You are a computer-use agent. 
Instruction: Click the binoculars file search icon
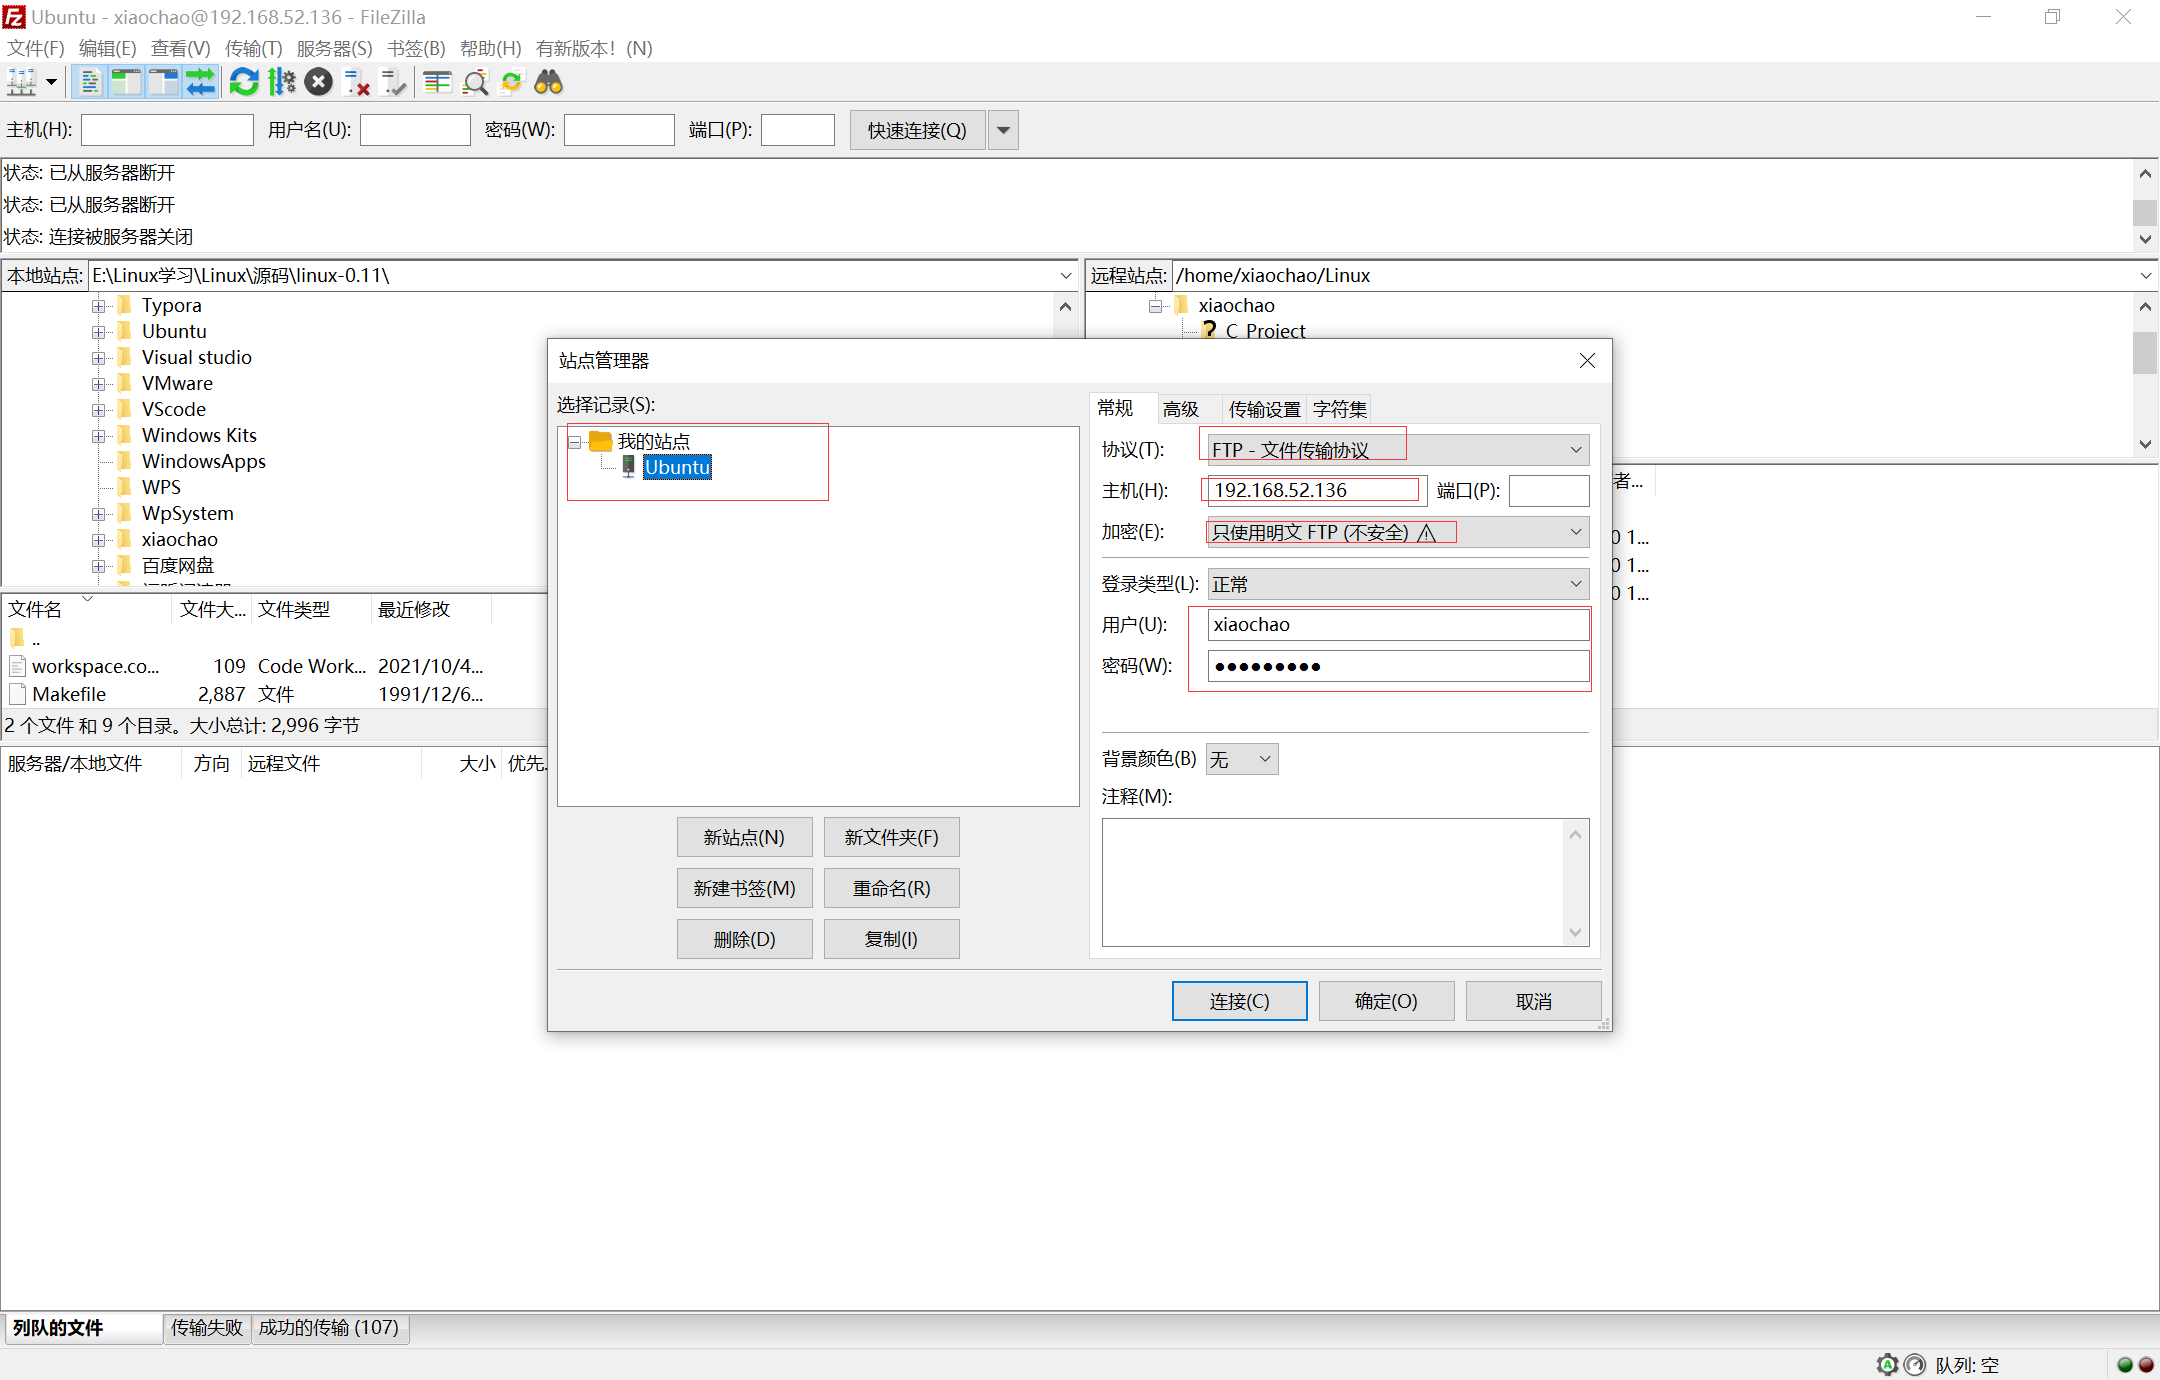(x=548, y=82)
